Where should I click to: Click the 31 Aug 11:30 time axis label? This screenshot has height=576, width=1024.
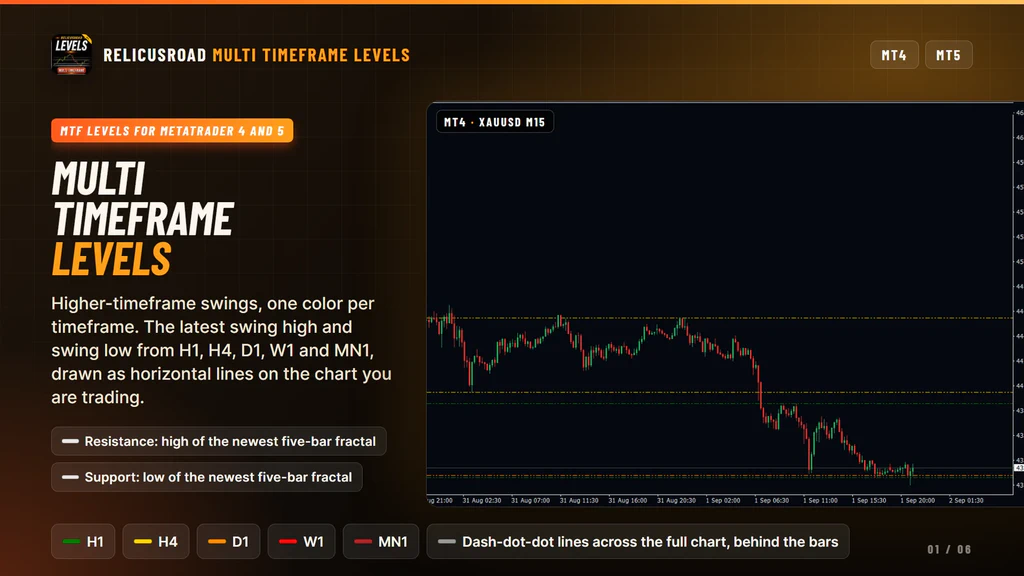tap(579, 500)
